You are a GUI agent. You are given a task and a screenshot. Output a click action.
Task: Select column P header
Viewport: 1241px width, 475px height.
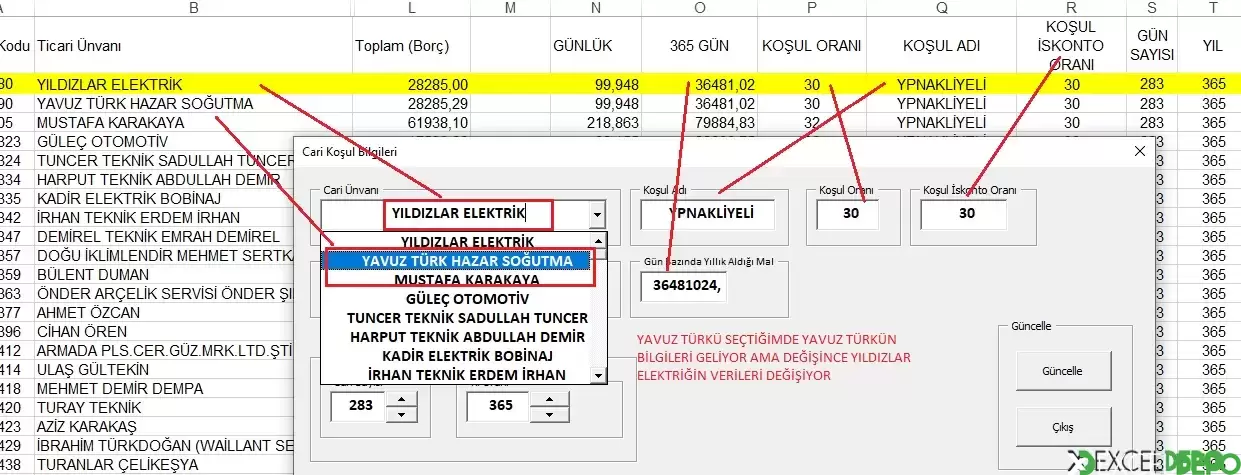coord(812,8)
